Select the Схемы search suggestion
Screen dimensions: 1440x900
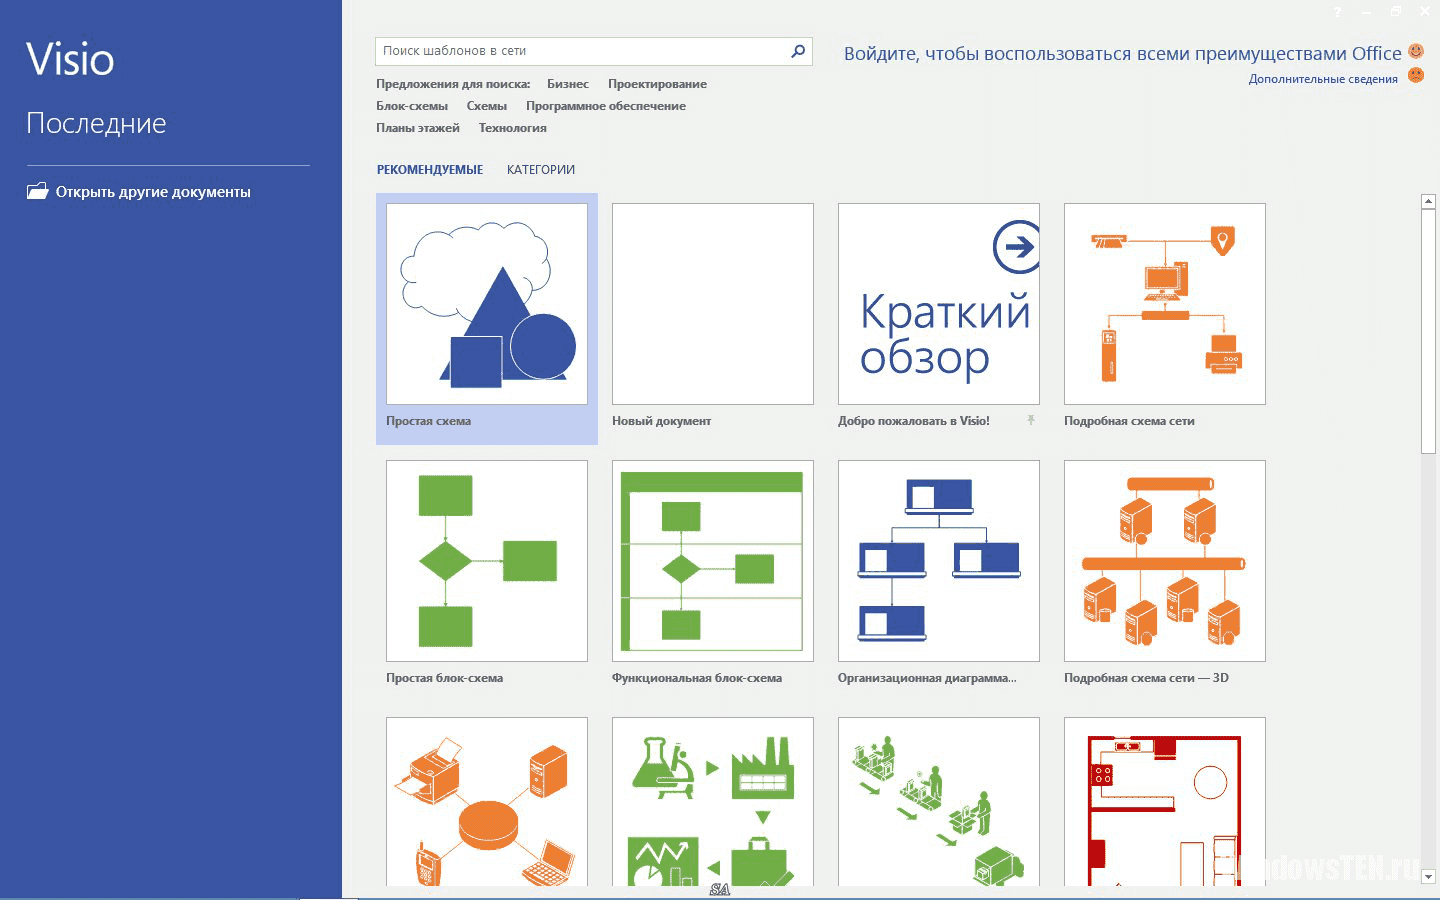click(x=487, y=106)
